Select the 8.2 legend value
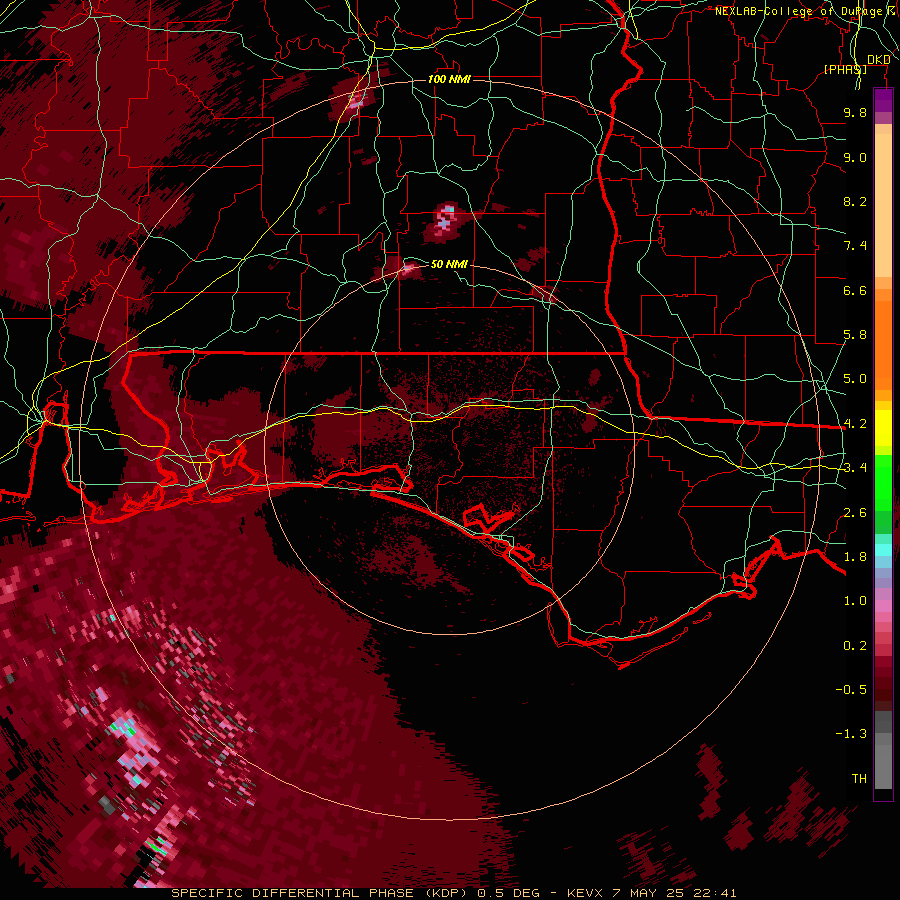Viewport: 900px width, 900px height. tap(855, 201)
